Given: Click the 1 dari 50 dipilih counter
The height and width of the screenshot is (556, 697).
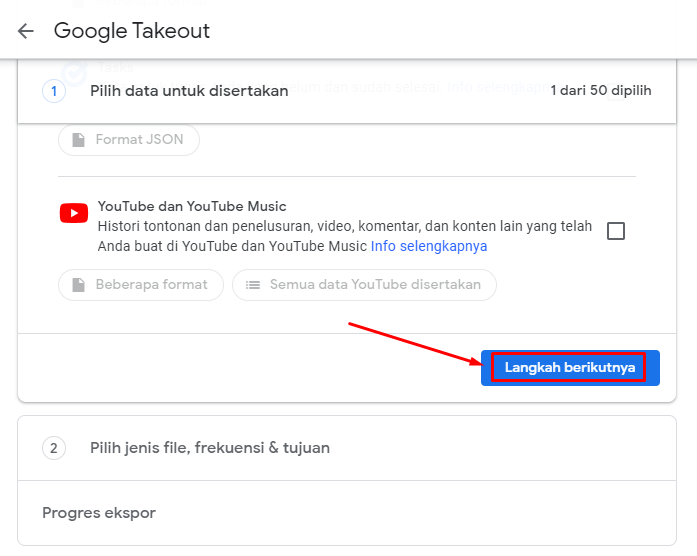Looking at the screenshot, I should click(x=601, y=91).
